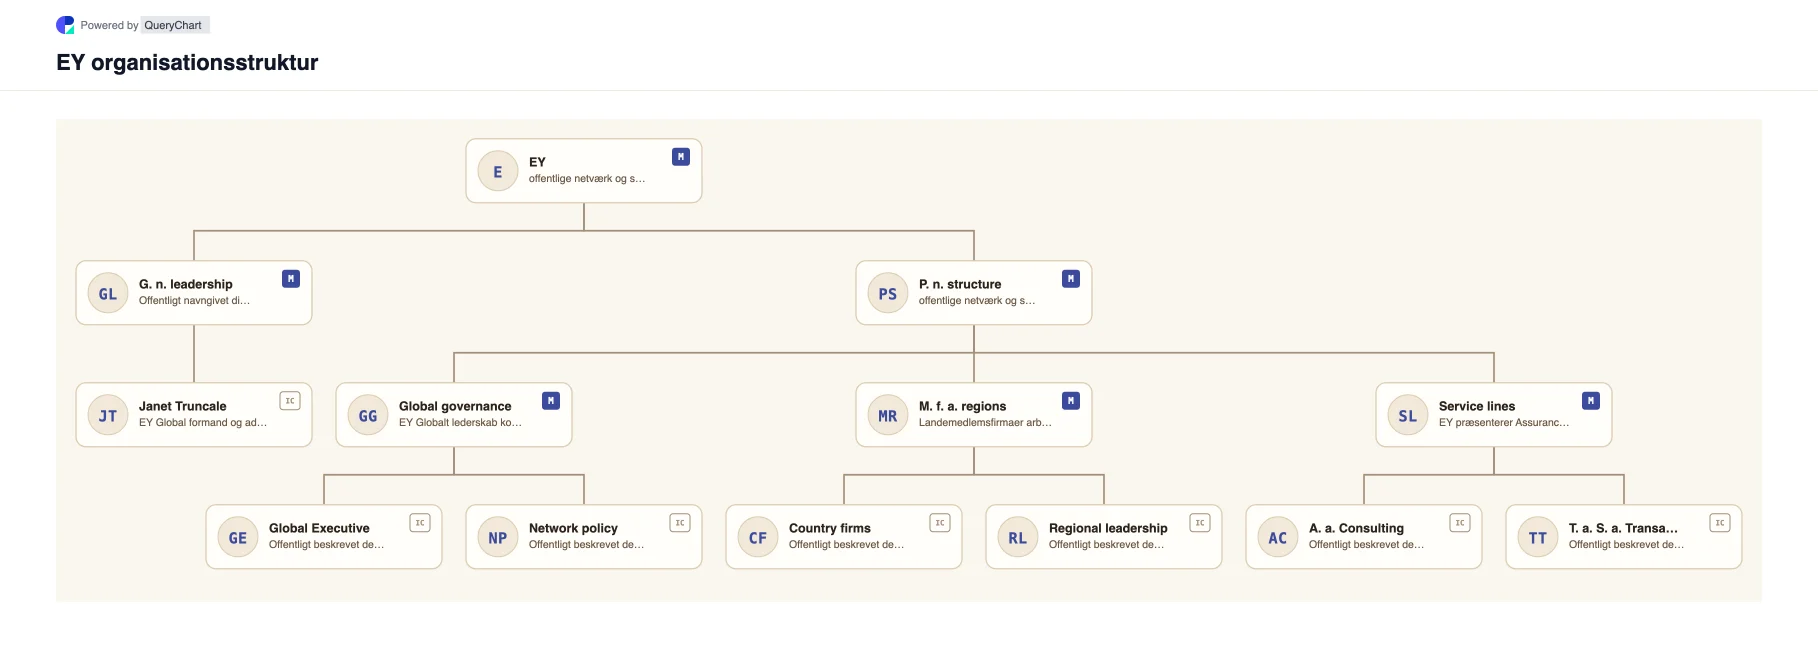The height and width of the screenshot is (658, 1818).
Task: Click the NP avatar circle
Action: 498,537
